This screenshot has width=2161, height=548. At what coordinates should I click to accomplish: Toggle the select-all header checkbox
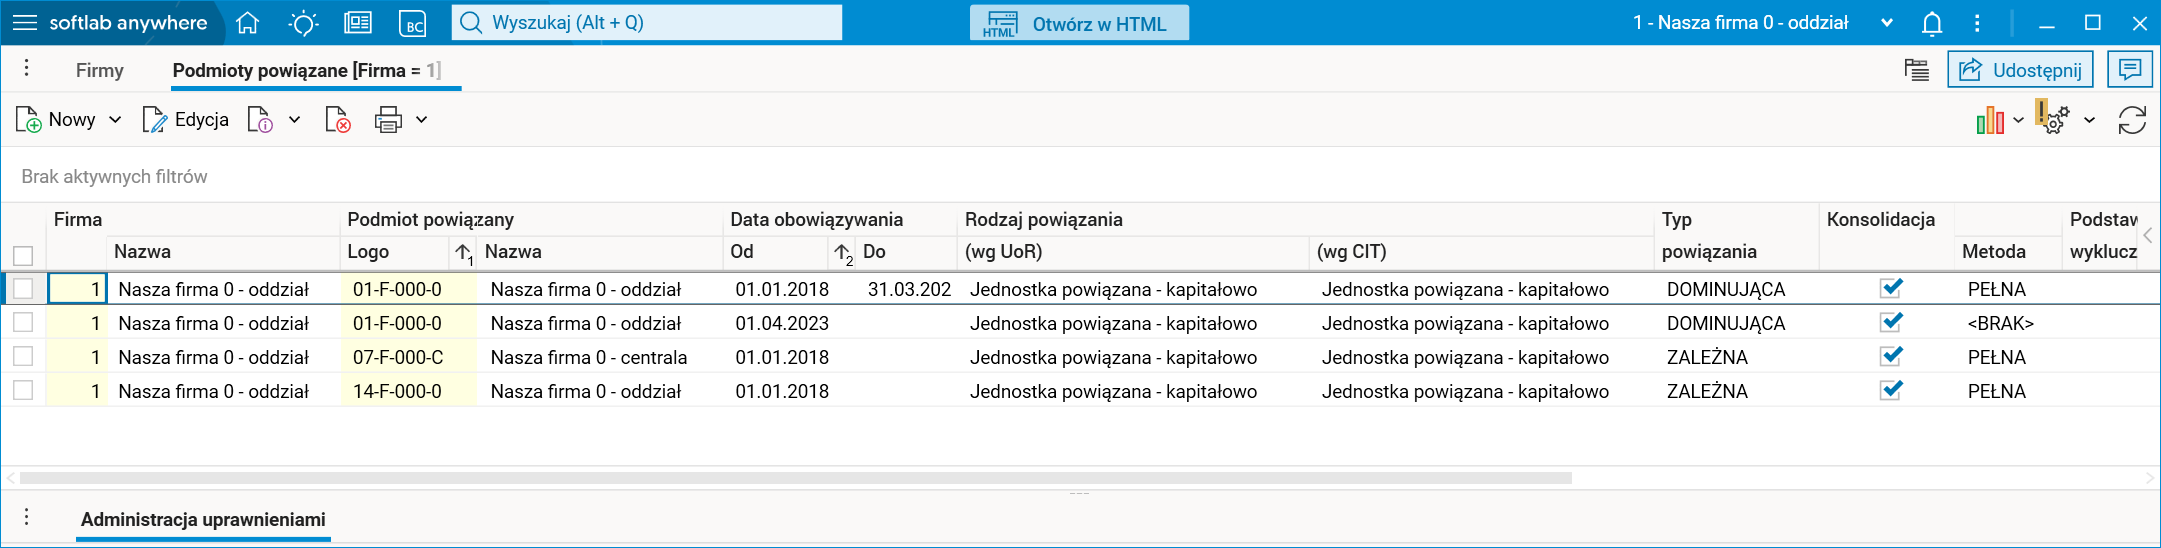pos(23,255)
